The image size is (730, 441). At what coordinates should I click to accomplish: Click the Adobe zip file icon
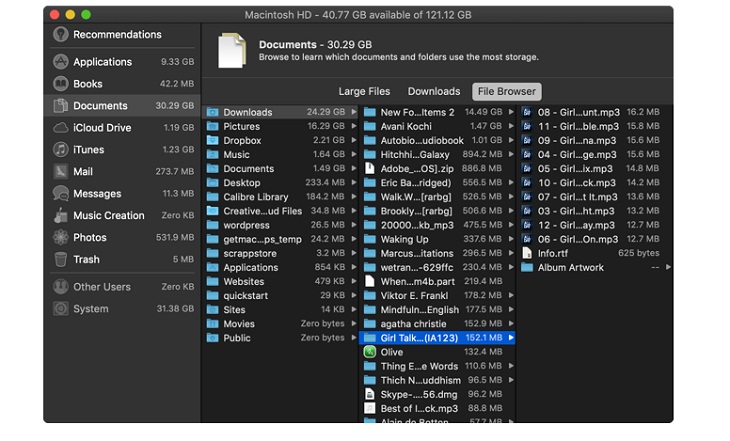click(370, 169)
